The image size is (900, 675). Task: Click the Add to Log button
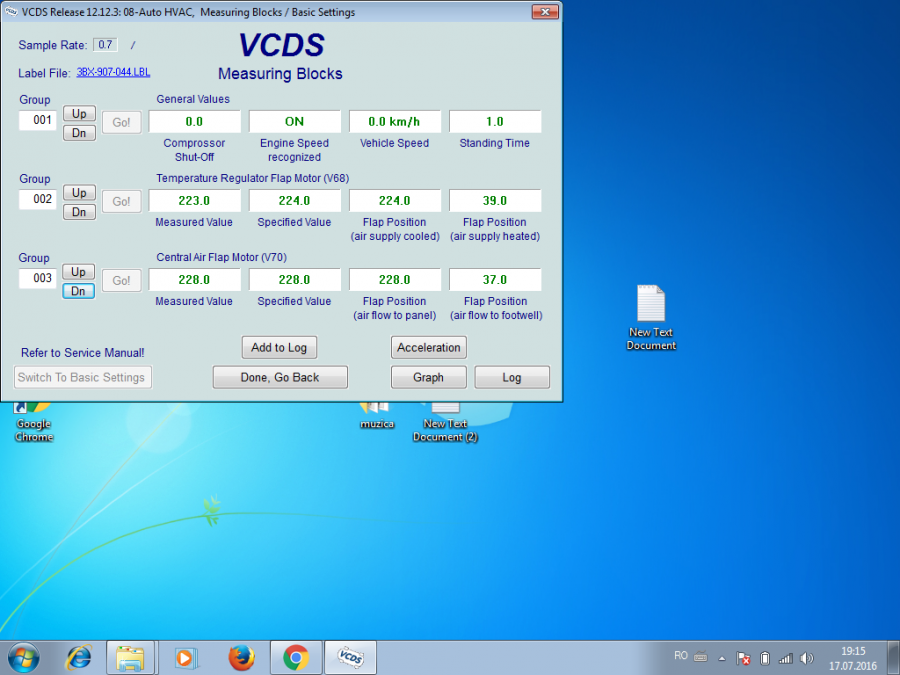279,347
